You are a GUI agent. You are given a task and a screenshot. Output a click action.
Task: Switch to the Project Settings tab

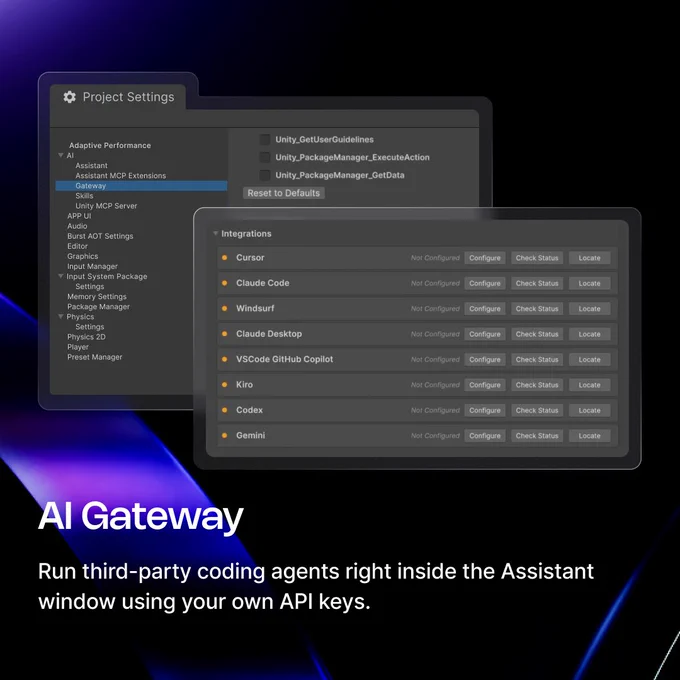pyautogui.click(x=118, y=97)
